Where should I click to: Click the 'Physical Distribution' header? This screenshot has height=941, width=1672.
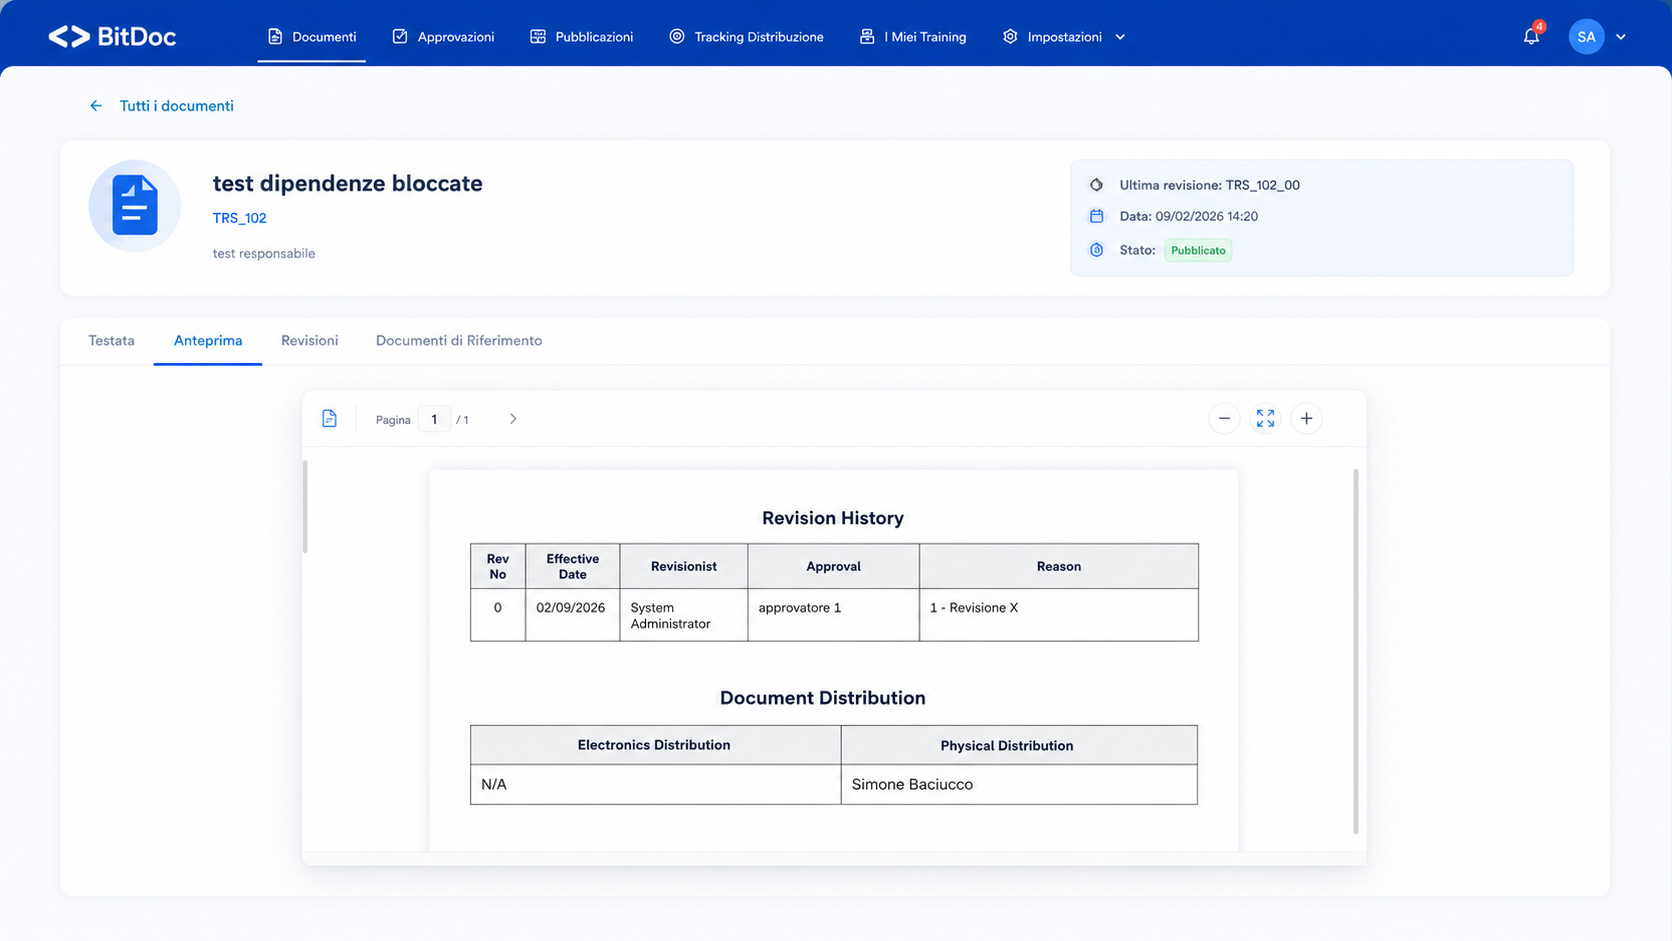click(x=1019, y=745)
